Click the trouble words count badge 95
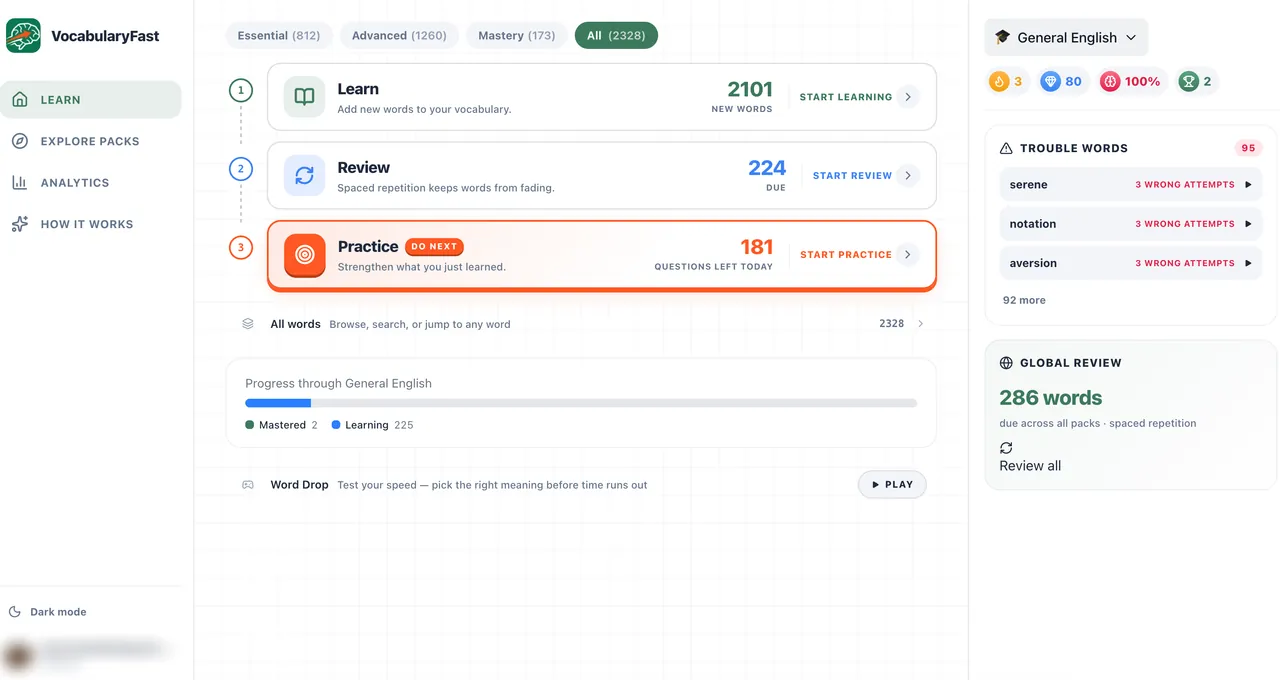The width and height of the screenshot is (1280, 680). [x=1248, y=148]
